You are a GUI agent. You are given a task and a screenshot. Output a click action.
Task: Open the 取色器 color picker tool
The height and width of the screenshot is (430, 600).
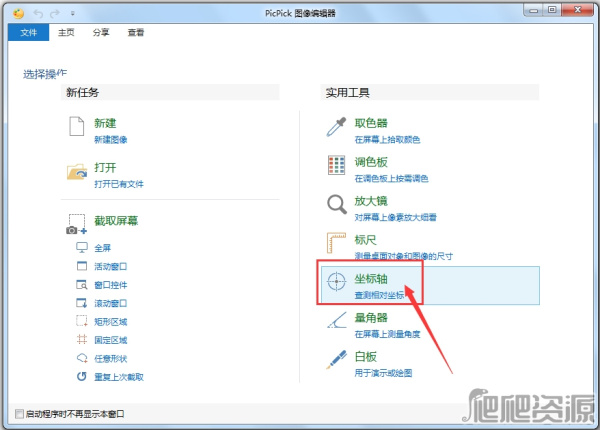(371, 123)
